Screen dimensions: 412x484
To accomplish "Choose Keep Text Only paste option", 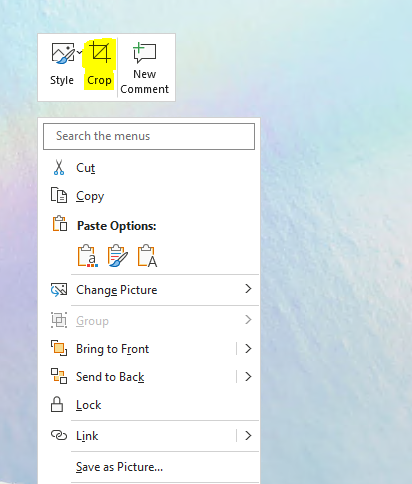I will click(147, 256).
